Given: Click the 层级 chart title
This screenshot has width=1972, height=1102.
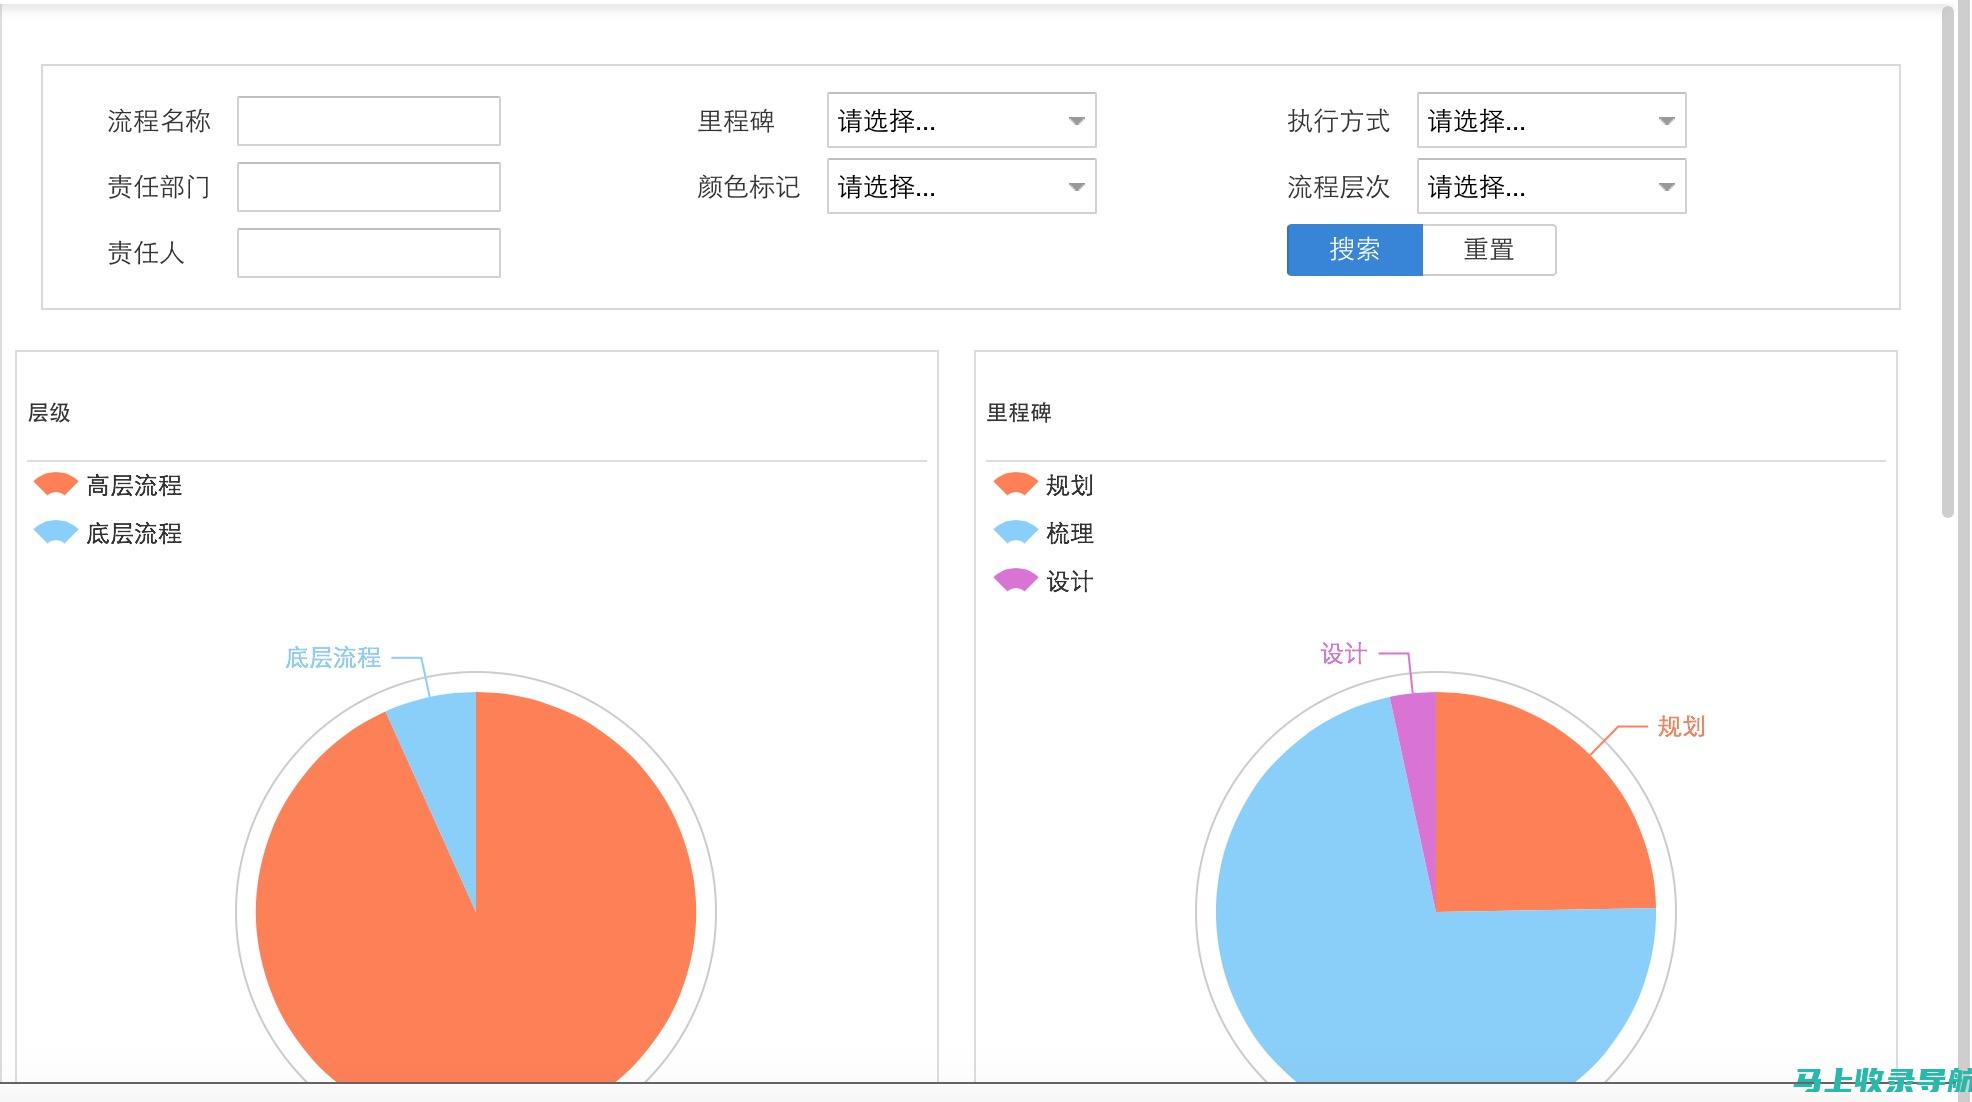Looking at the screenshot, I should click(x=49, y=413).
